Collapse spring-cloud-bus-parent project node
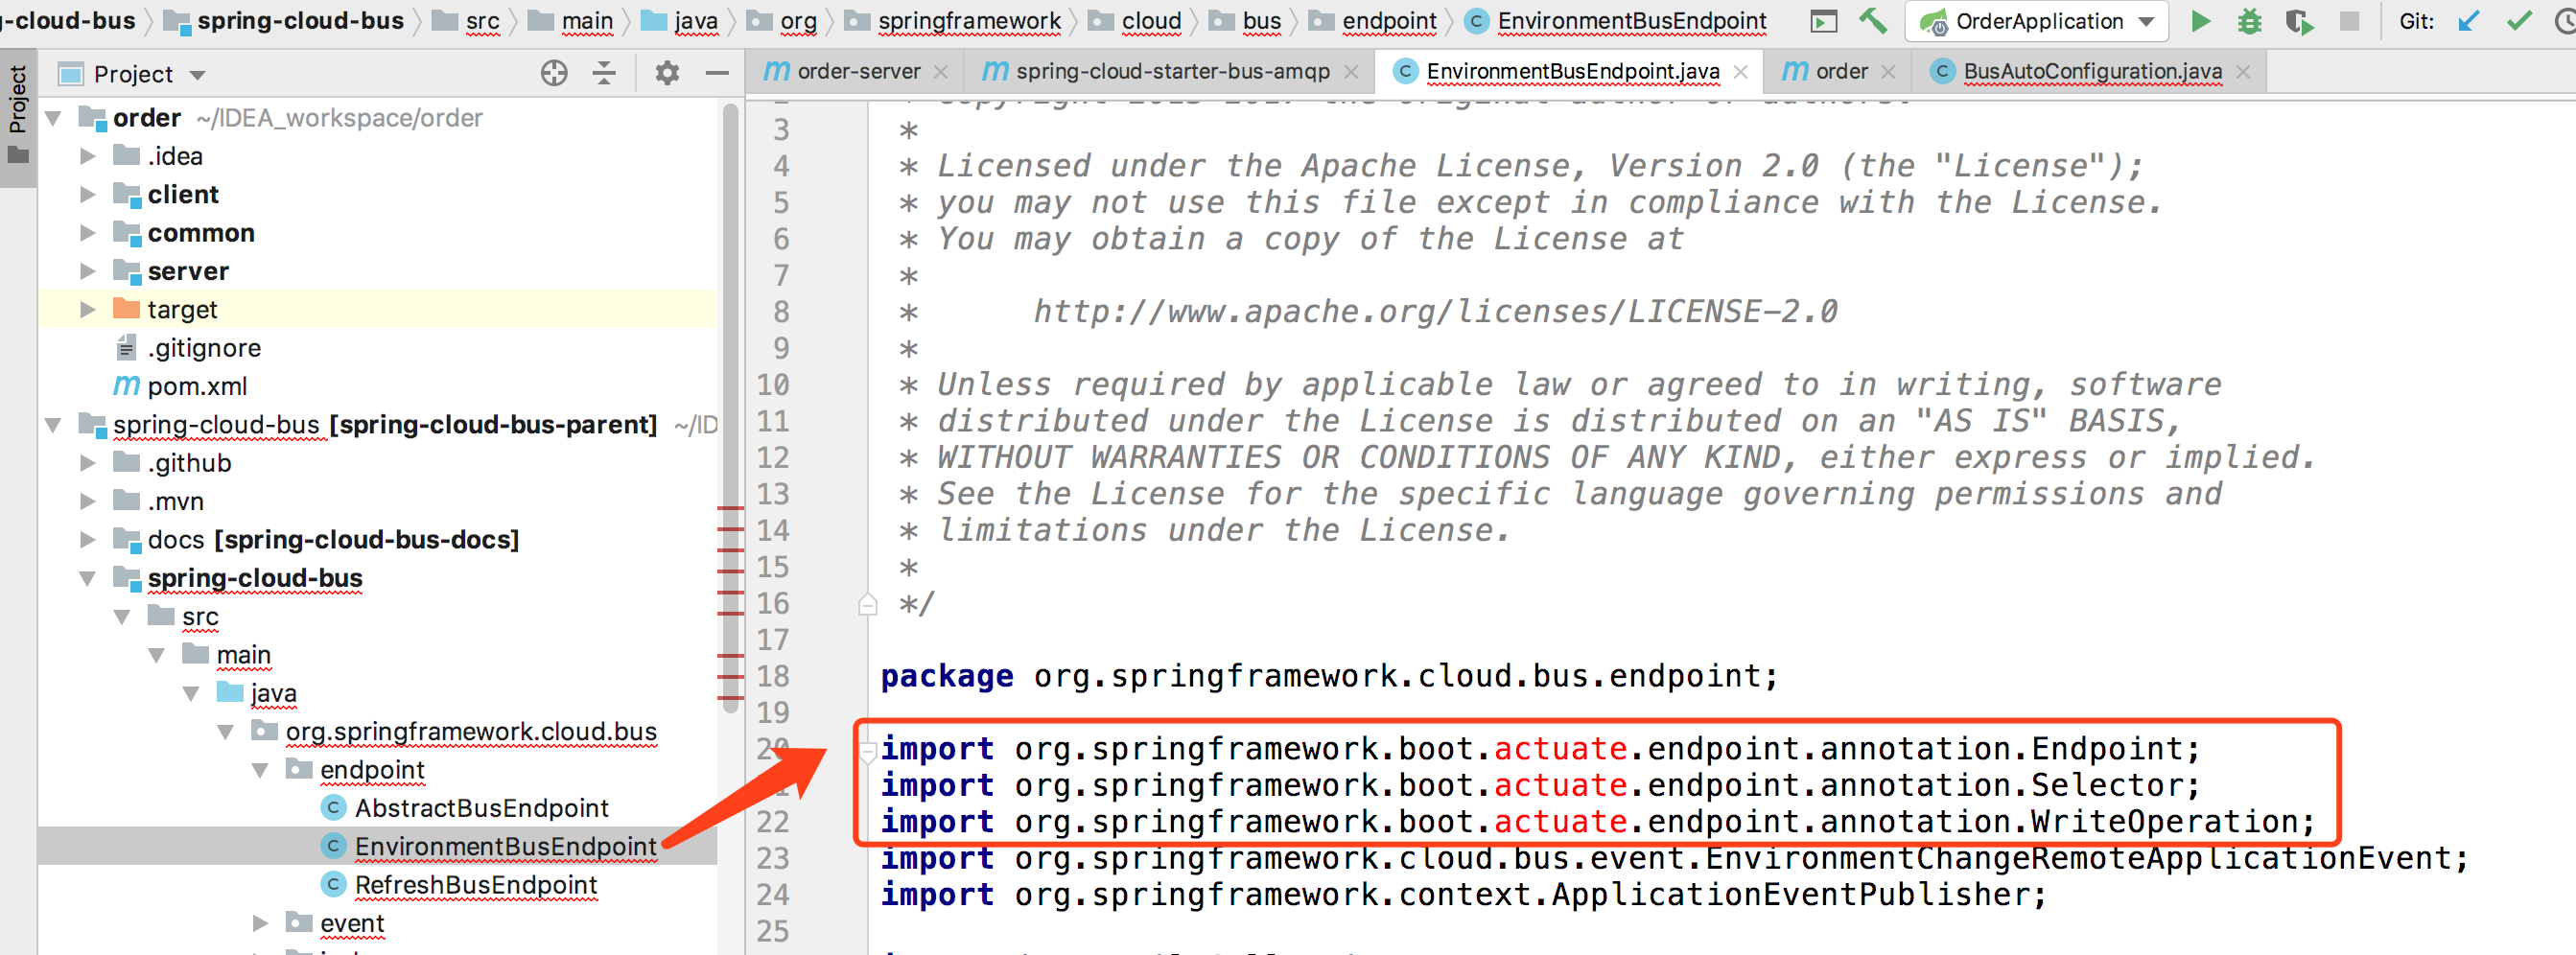The height and width of the screenshot is (955, 2576). coord(53,425)
